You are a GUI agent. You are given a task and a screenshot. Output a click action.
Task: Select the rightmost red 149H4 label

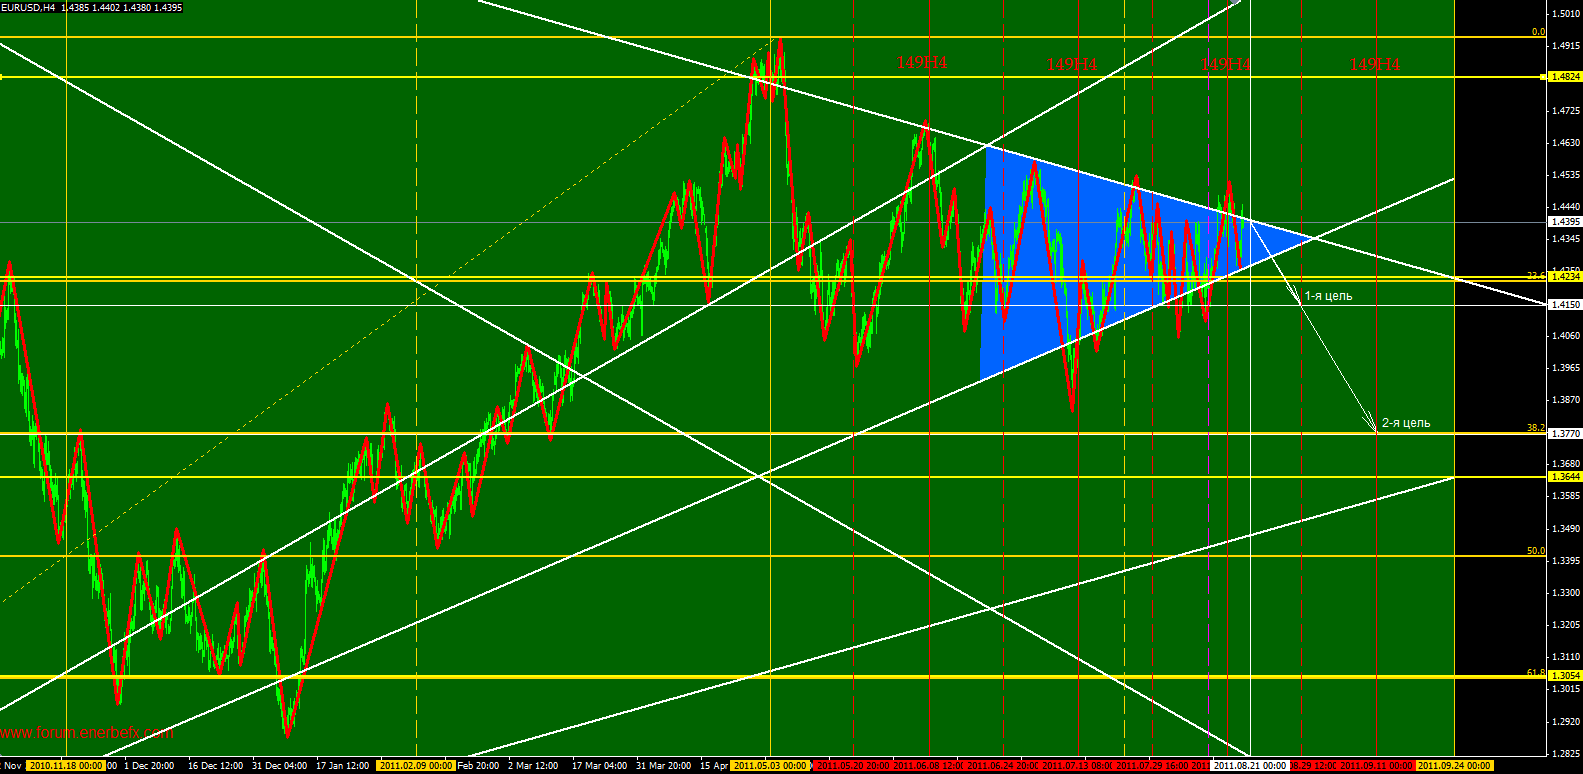(x=1375, y=64)
